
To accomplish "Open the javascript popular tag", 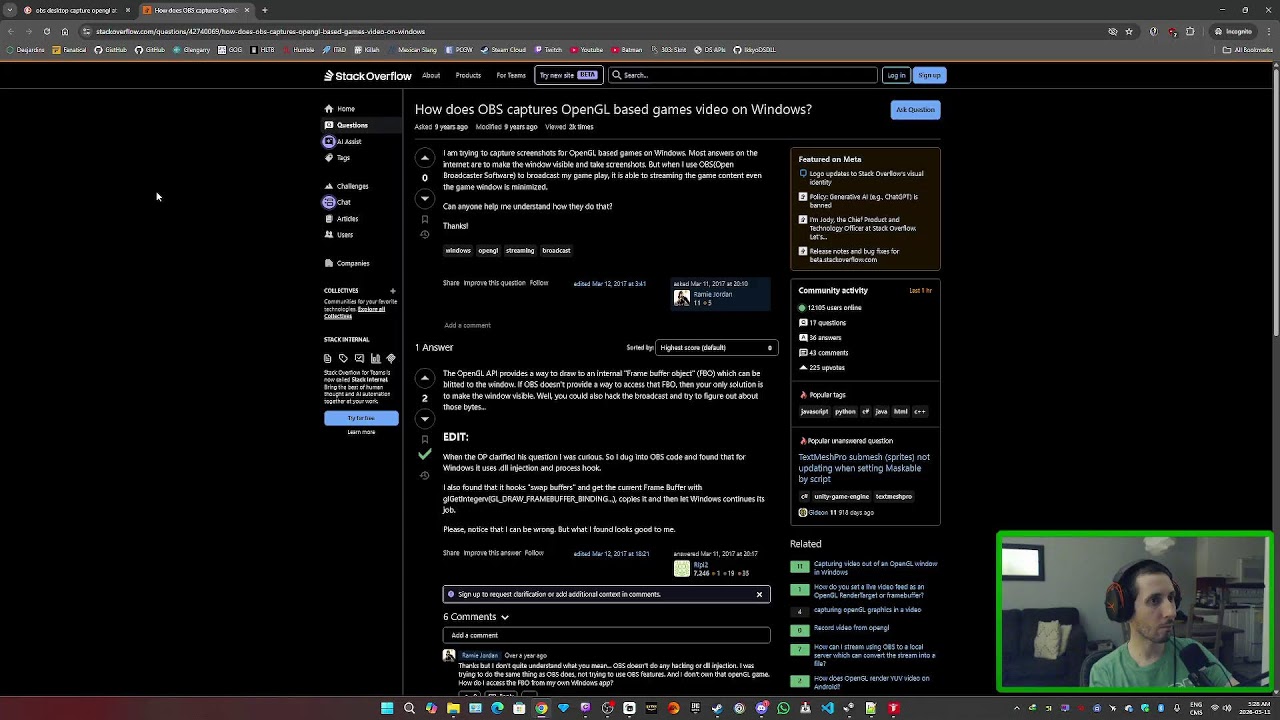I will 814,412.
